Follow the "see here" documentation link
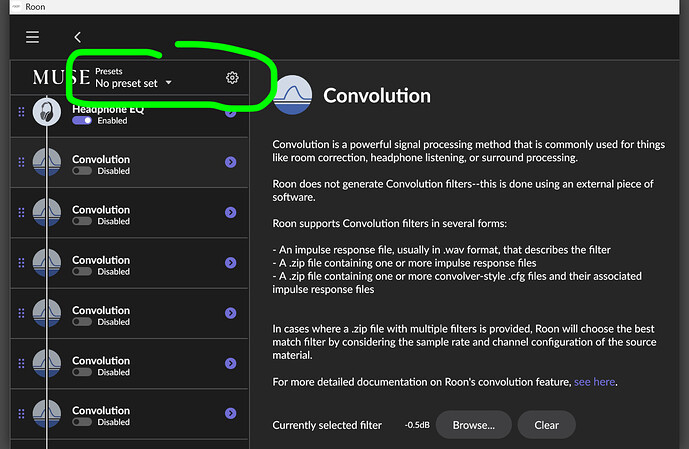 (x=594, y=382)
